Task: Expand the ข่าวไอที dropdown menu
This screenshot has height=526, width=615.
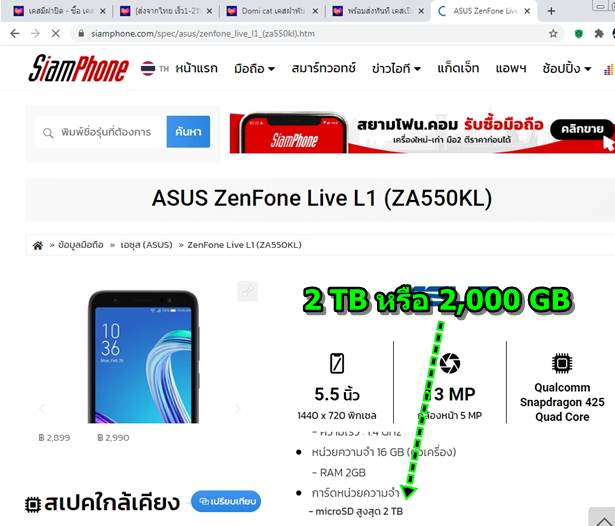Action: point(396,69)
